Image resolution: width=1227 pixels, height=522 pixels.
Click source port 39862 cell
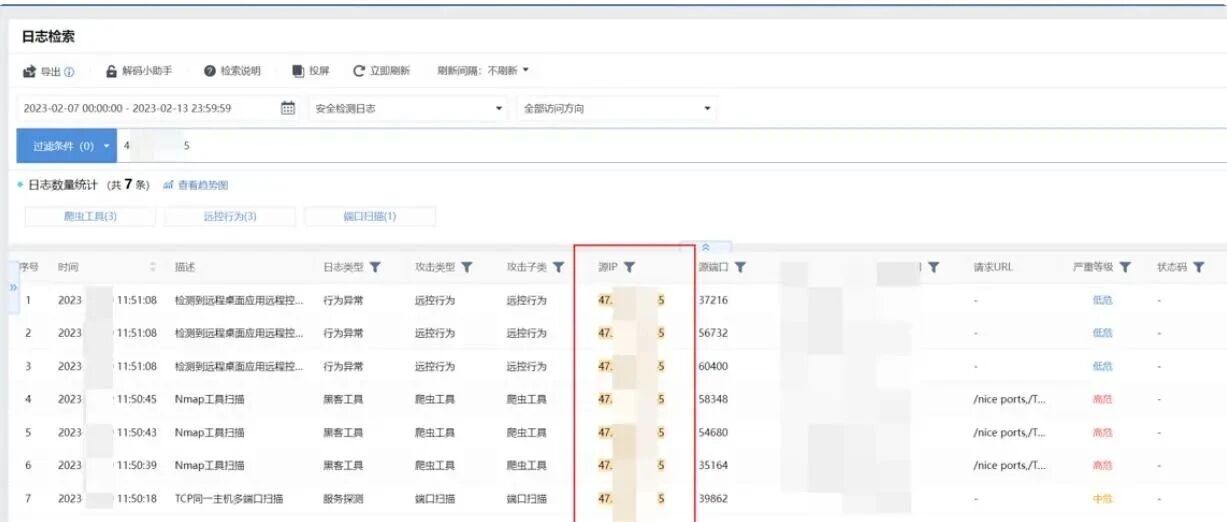tap(714, 498)
